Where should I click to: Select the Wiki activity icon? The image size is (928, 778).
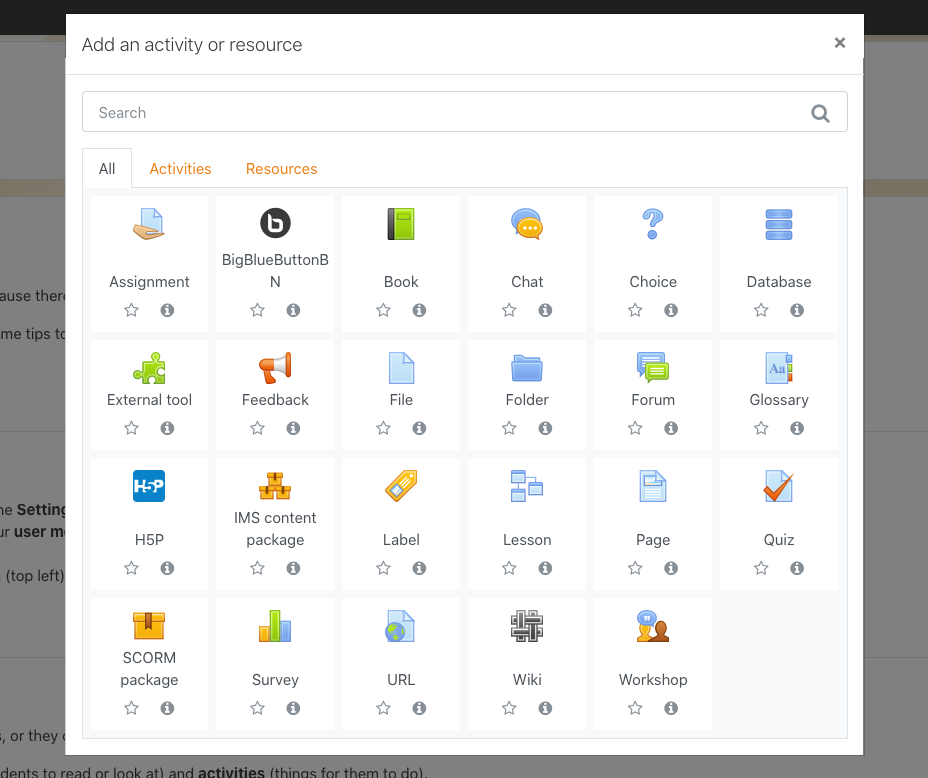coord(527,625)
